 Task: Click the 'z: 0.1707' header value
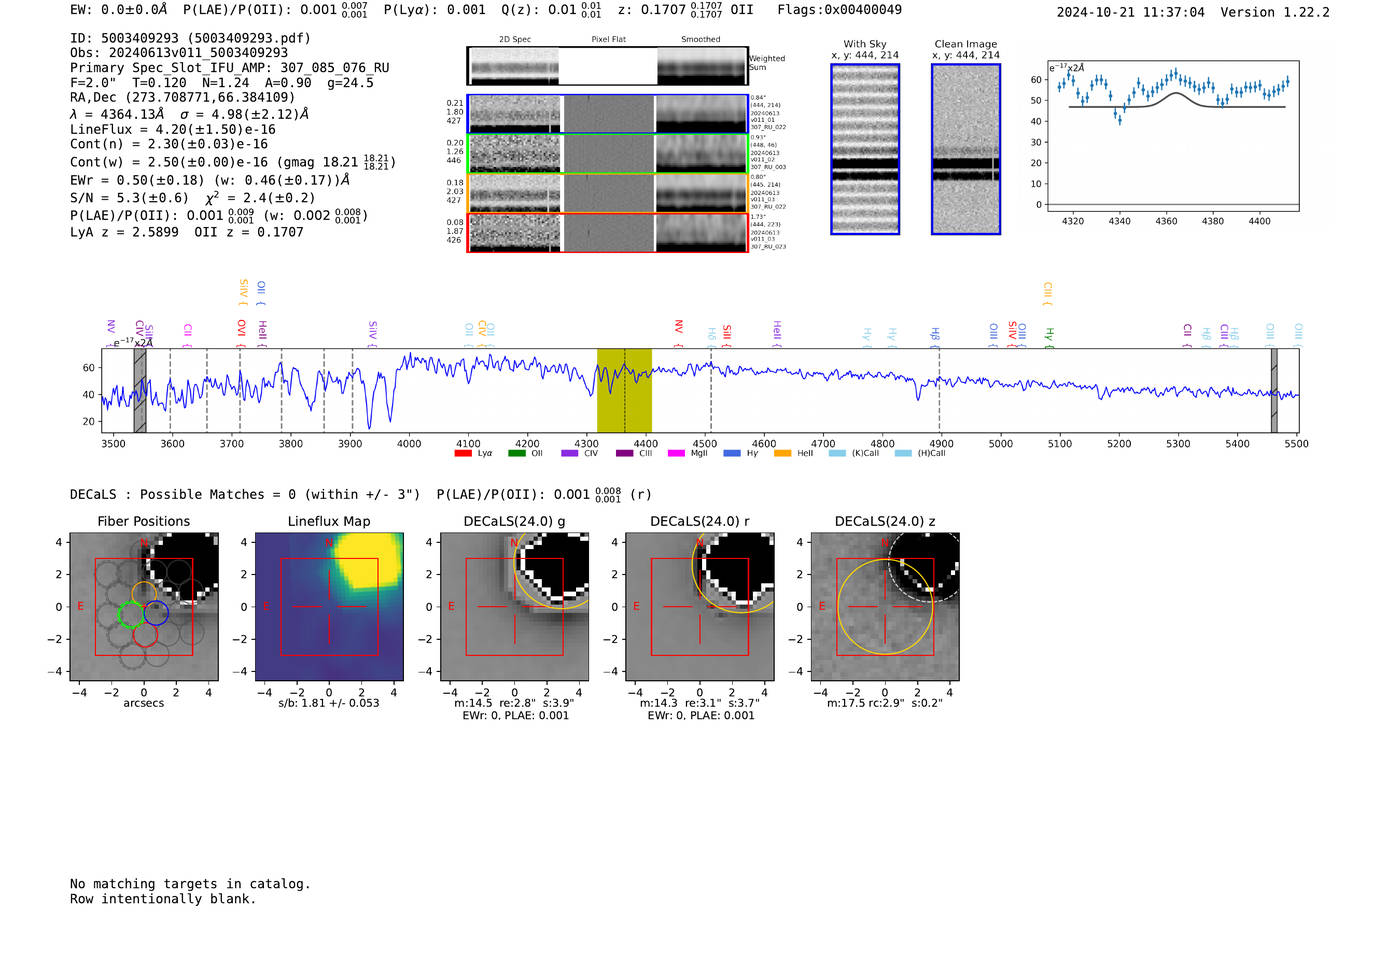pos(652,10)
